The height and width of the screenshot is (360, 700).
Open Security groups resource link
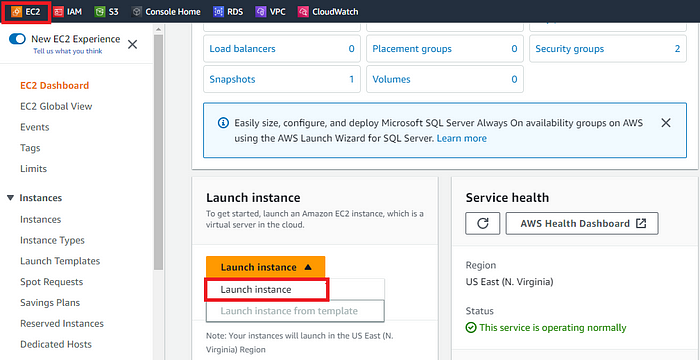click(x=570, y=49)
